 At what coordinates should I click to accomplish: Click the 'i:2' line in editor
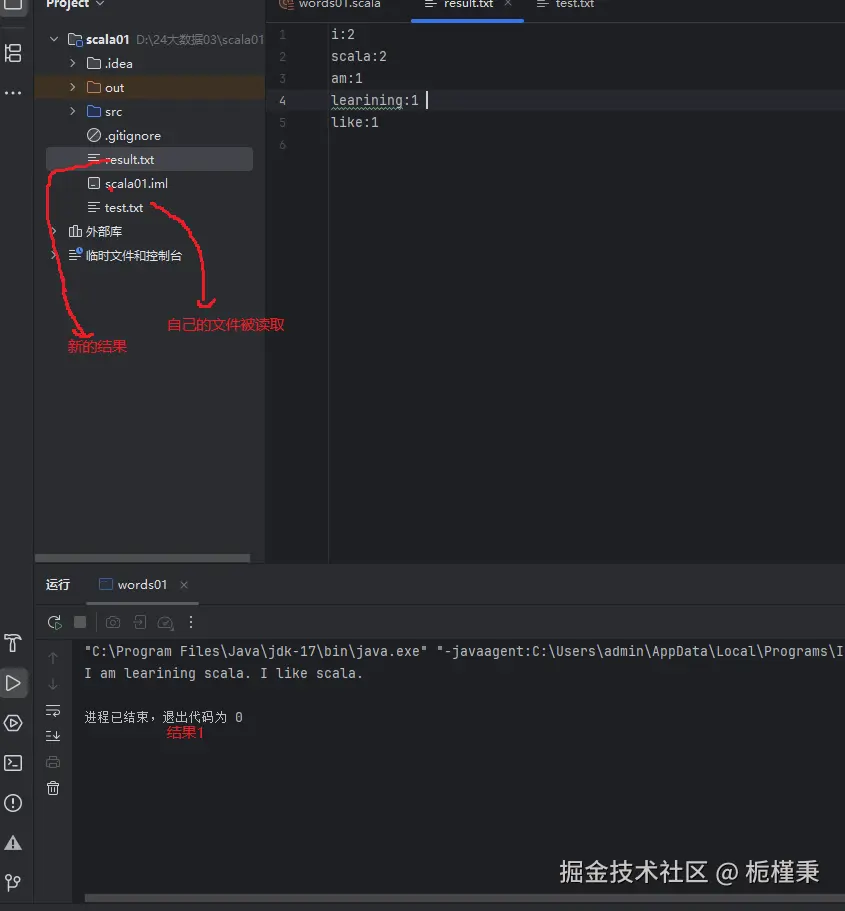[x=342, y=34]
